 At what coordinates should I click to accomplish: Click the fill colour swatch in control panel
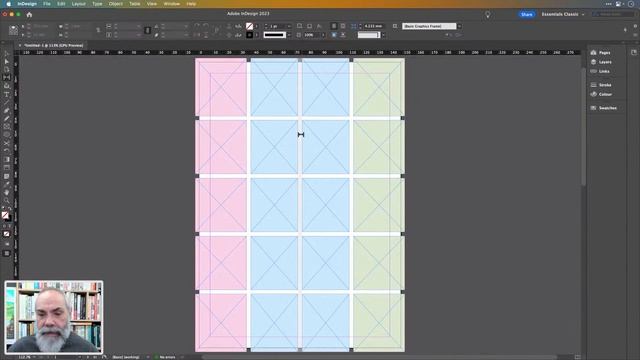pos(249,26)
